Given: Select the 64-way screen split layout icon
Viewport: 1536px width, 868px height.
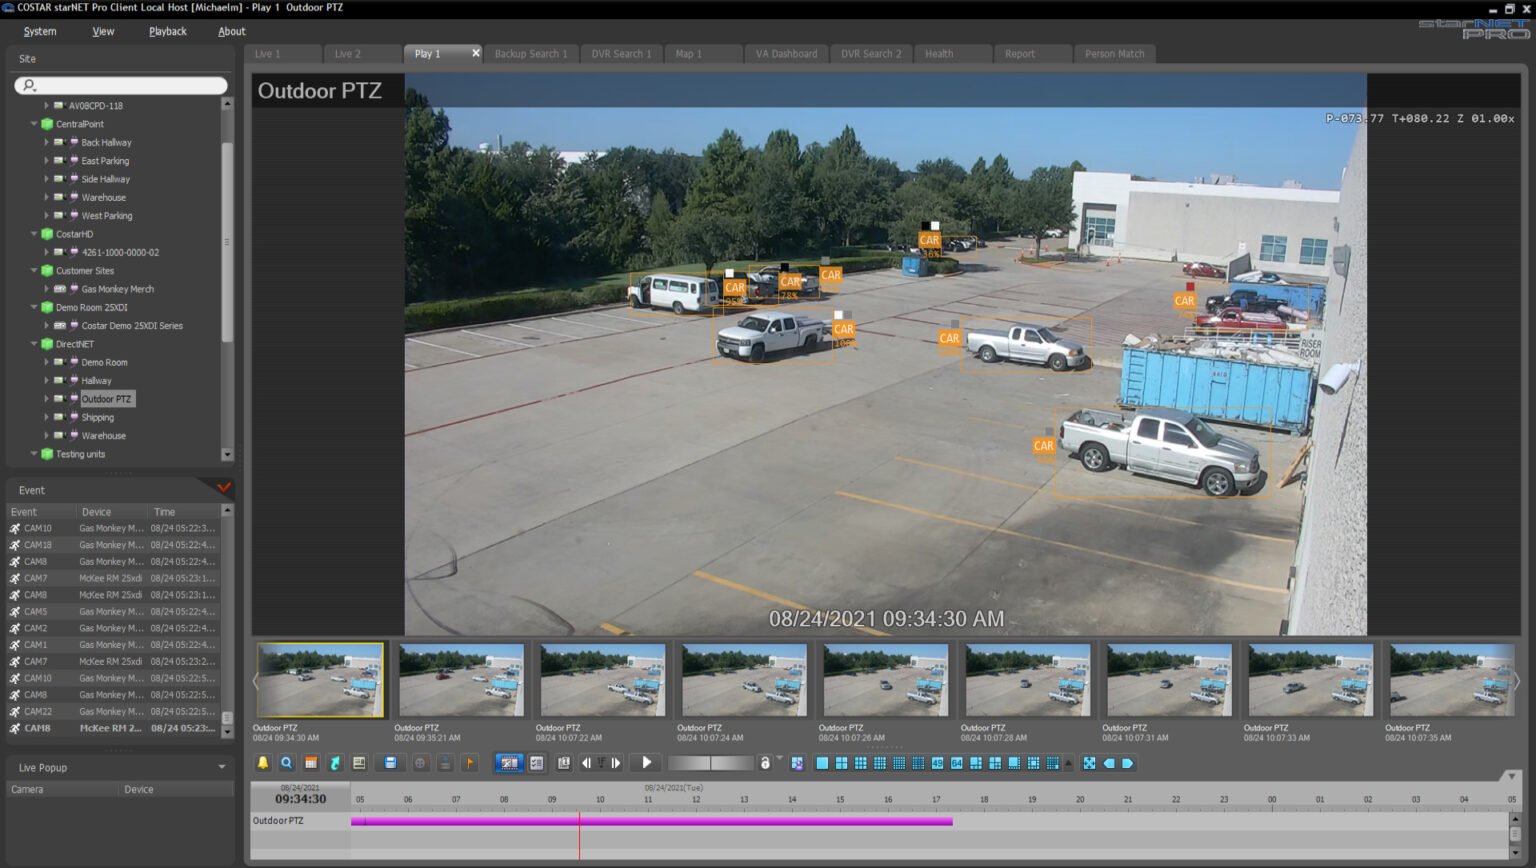Looking at the screenshot, I should click(956, 763).
